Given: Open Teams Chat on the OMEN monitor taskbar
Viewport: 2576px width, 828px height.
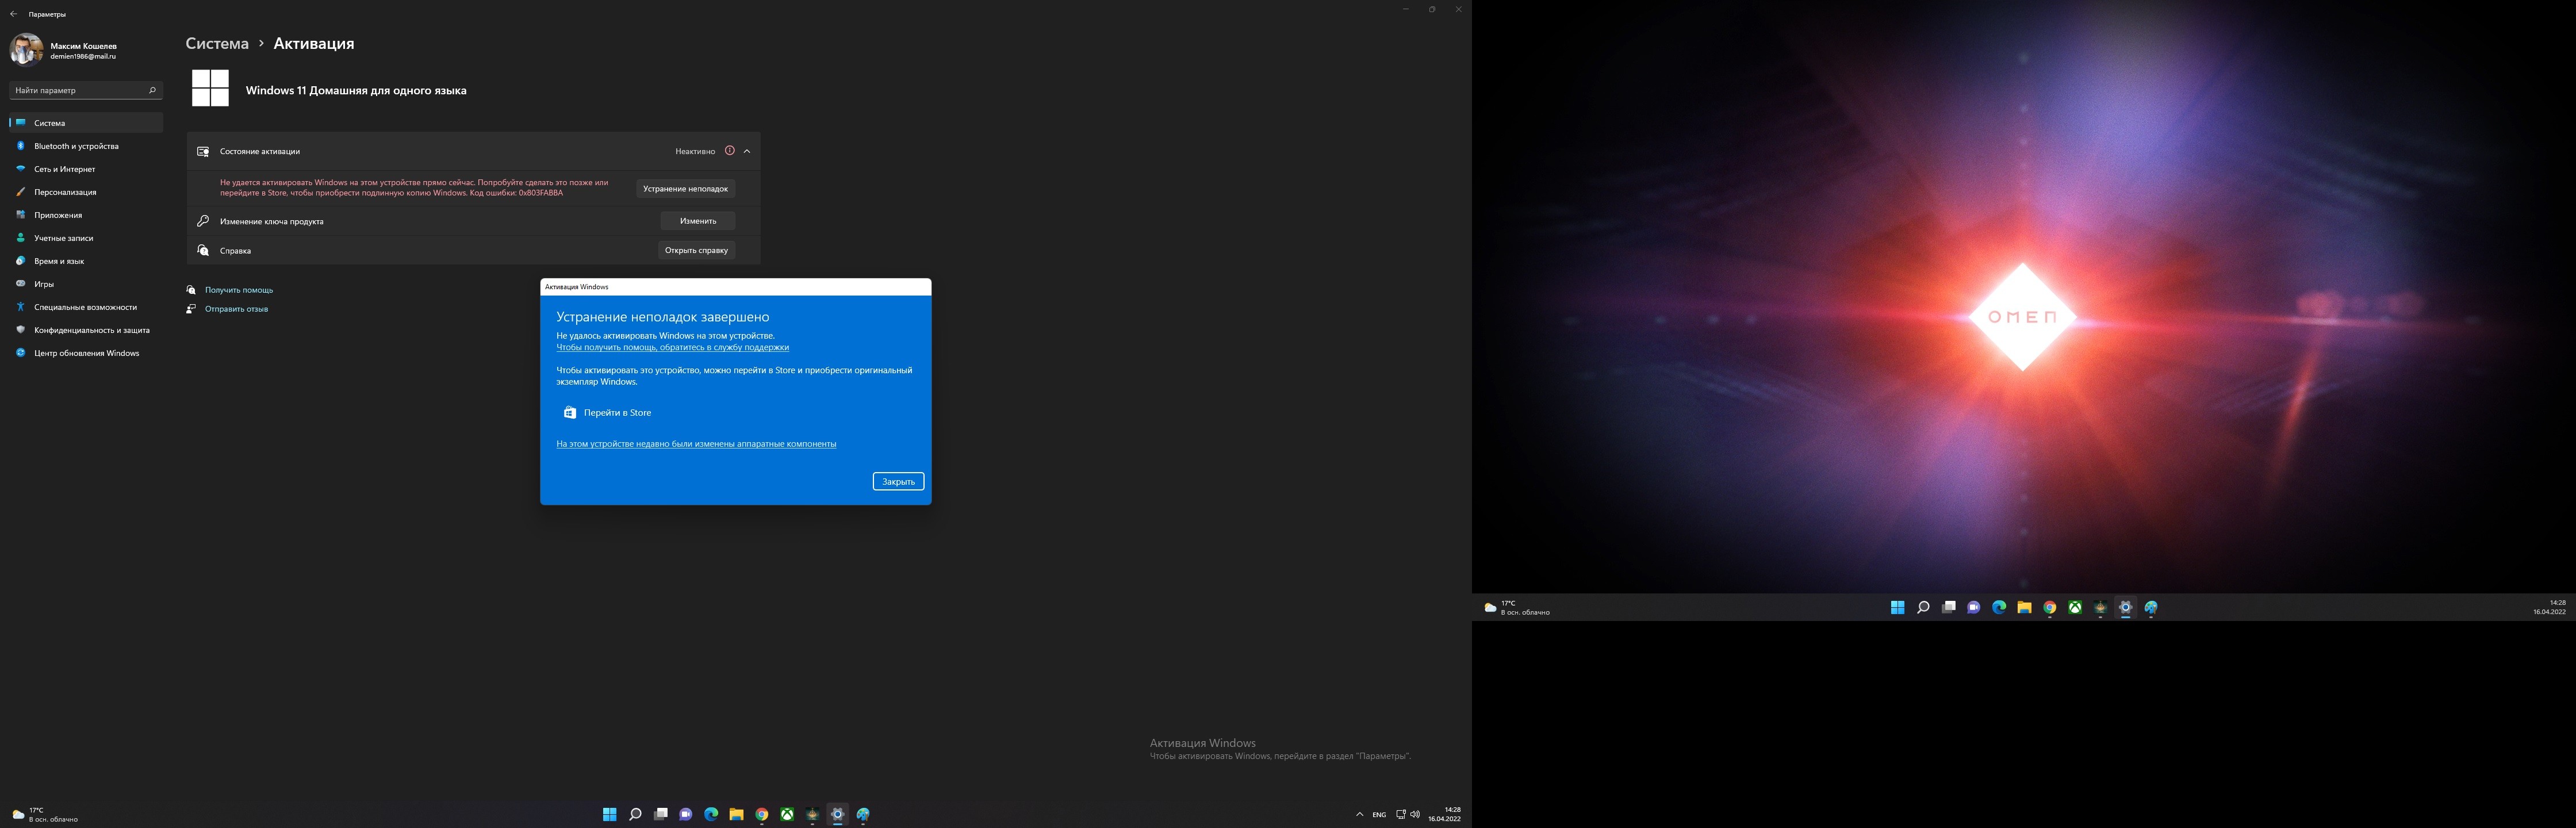Looking at the screenshot, I should tap(1974, 607).
